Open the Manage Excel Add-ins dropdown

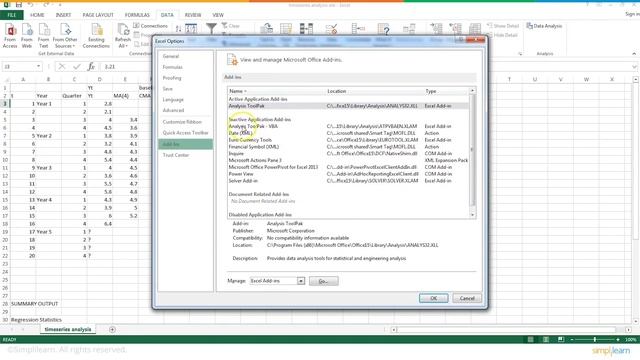301,281
